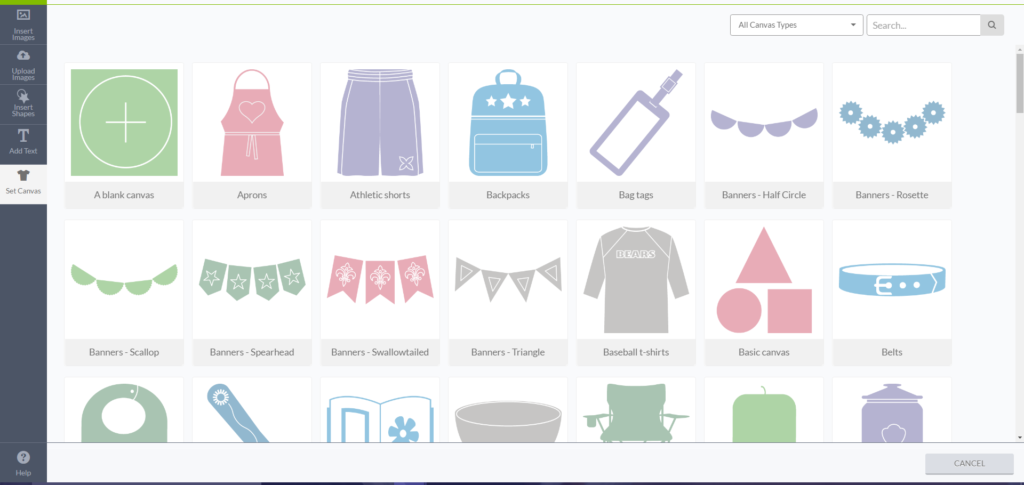
Task: Click the search magnifier button
Action: [x=991, y=25]
